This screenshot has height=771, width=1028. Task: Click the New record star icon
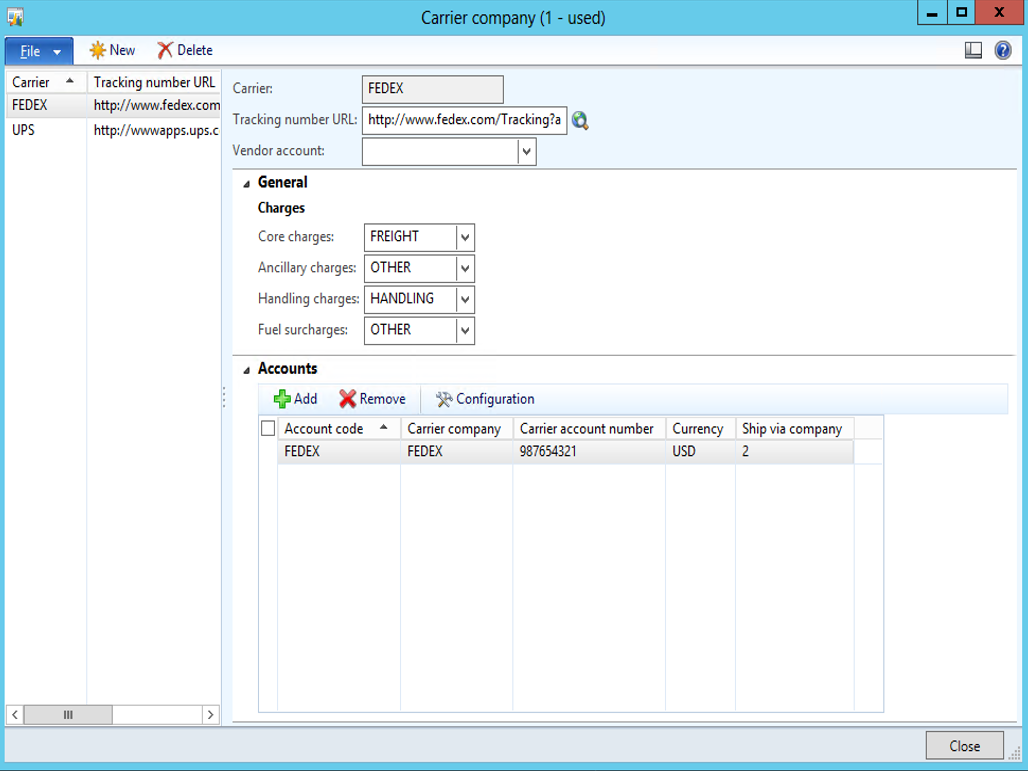pyautogui.click(x=97, y=50)
